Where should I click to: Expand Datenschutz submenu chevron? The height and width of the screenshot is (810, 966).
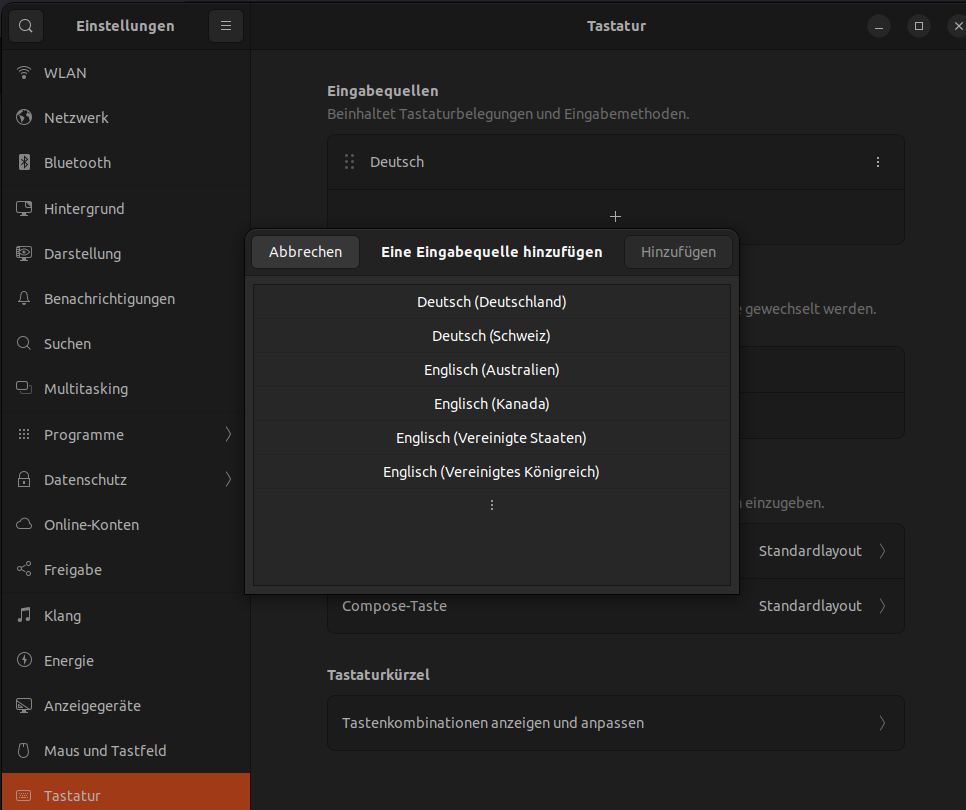tap(228, 480)
